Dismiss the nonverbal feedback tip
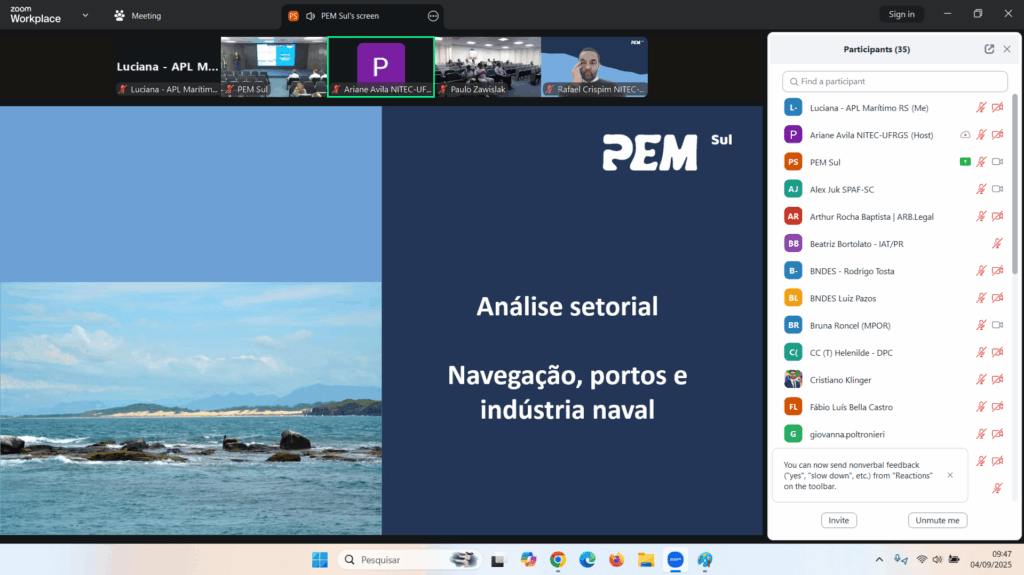 pos(950,475)
